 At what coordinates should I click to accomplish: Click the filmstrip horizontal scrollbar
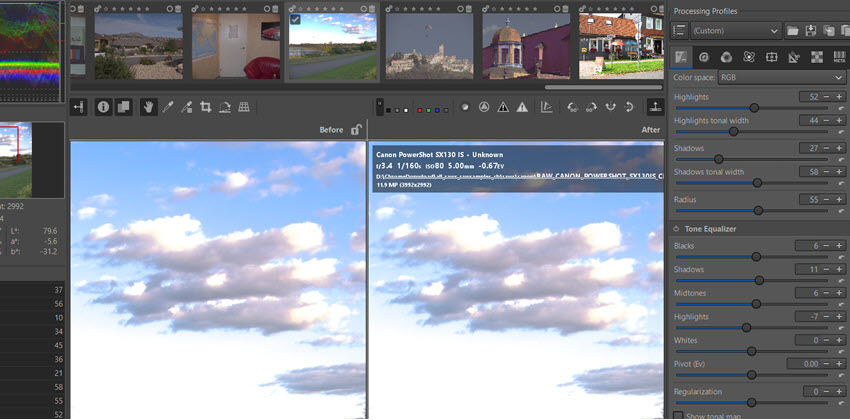coord(603,87)
